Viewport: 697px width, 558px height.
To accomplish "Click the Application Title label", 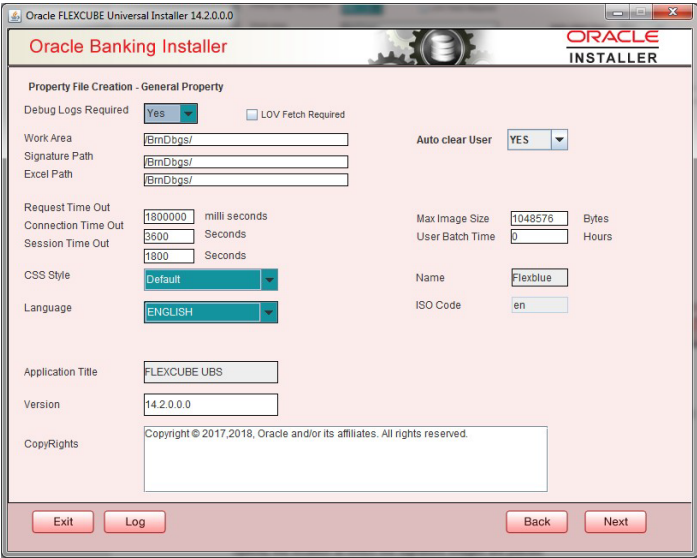I will (60, 372).
